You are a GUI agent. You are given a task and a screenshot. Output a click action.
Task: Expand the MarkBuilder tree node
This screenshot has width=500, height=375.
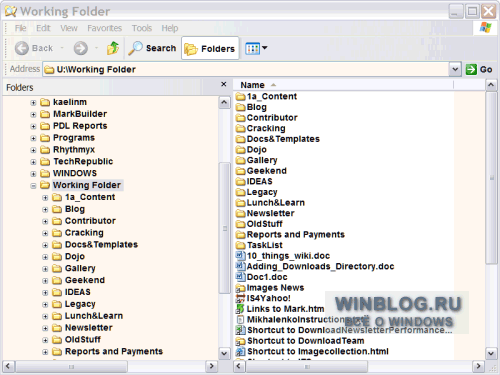tap(33, 115)
